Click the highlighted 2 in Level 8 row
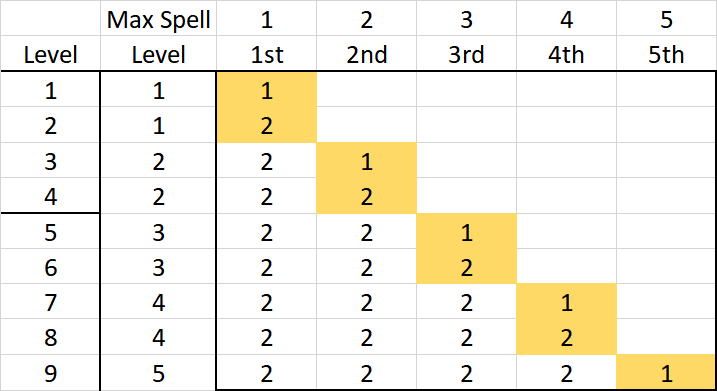This screenshot has height=391, width=717. coord(566,337)
